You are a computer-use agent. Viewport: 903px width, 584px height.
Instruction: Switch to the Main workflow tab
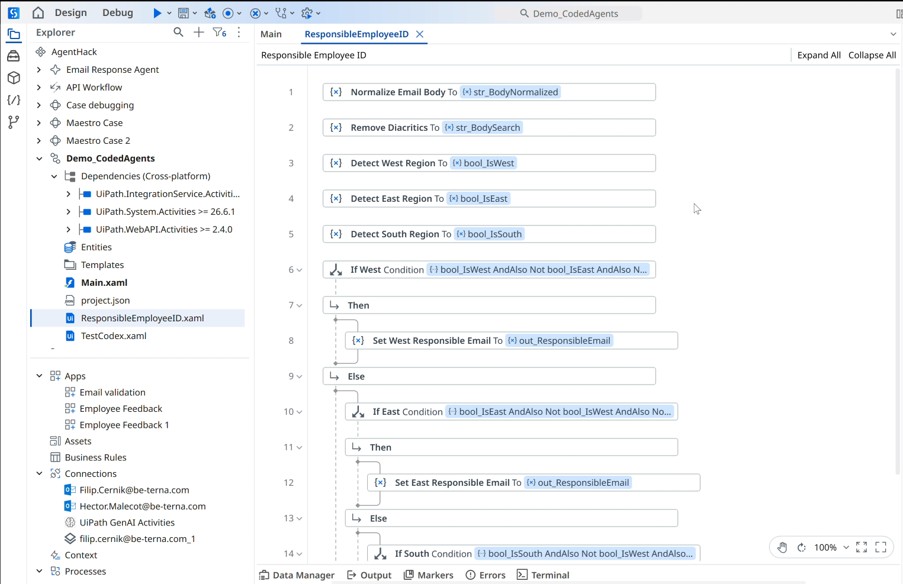coord(271,34)
